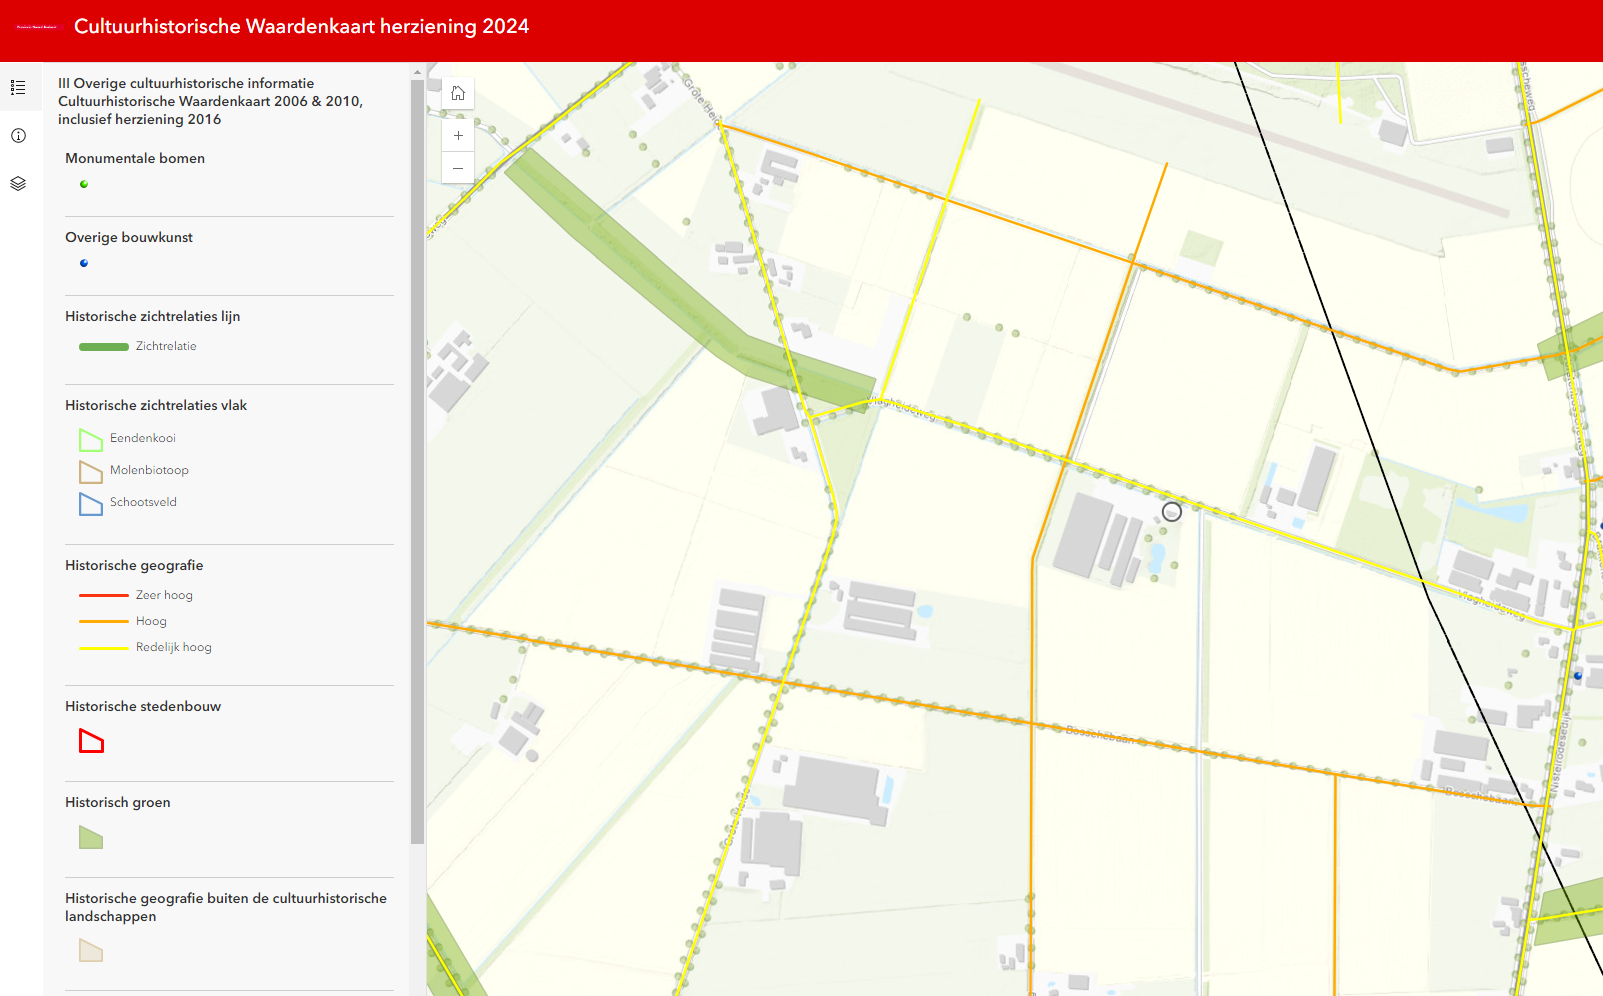Click the Schootsveld blue polygon symbol
1603x996 pixels.
(x=91, y=504)
